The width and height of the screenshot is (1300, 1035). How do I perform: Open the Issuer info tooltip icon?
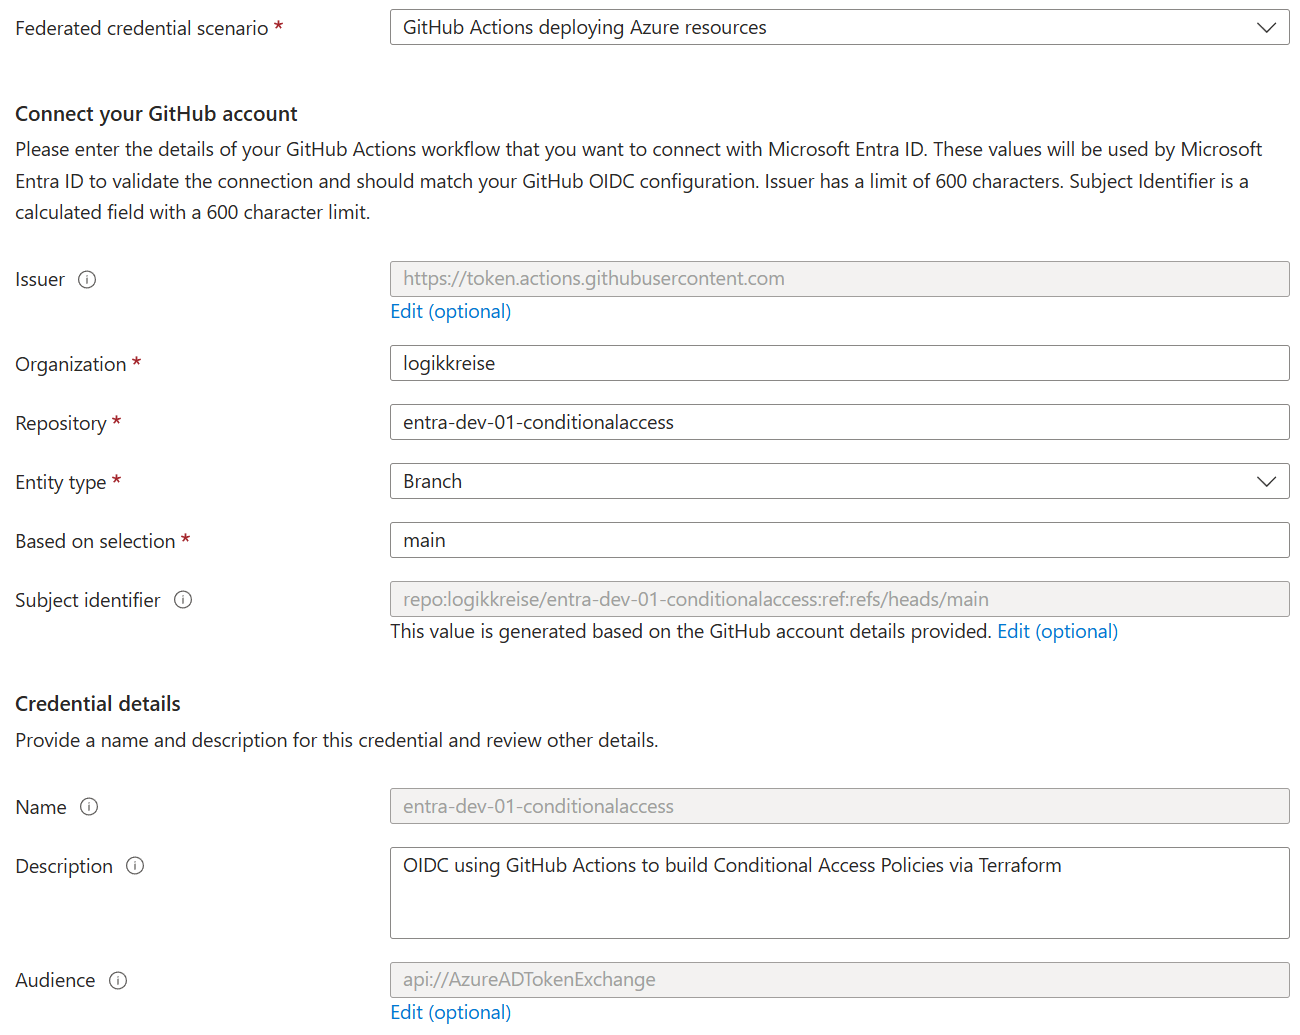(x=87, y=280)
